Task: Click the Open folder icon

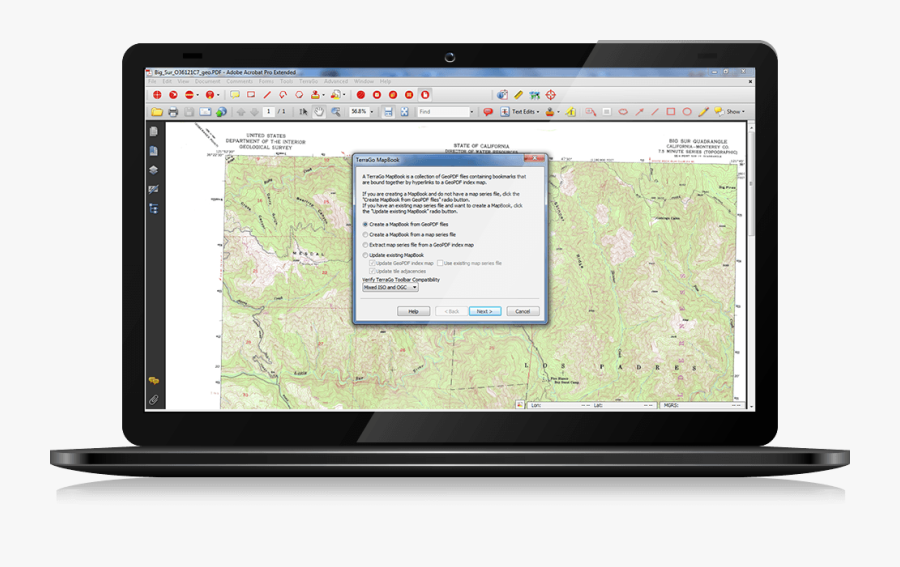Action: pyautogui.click(x=157, y=112)
